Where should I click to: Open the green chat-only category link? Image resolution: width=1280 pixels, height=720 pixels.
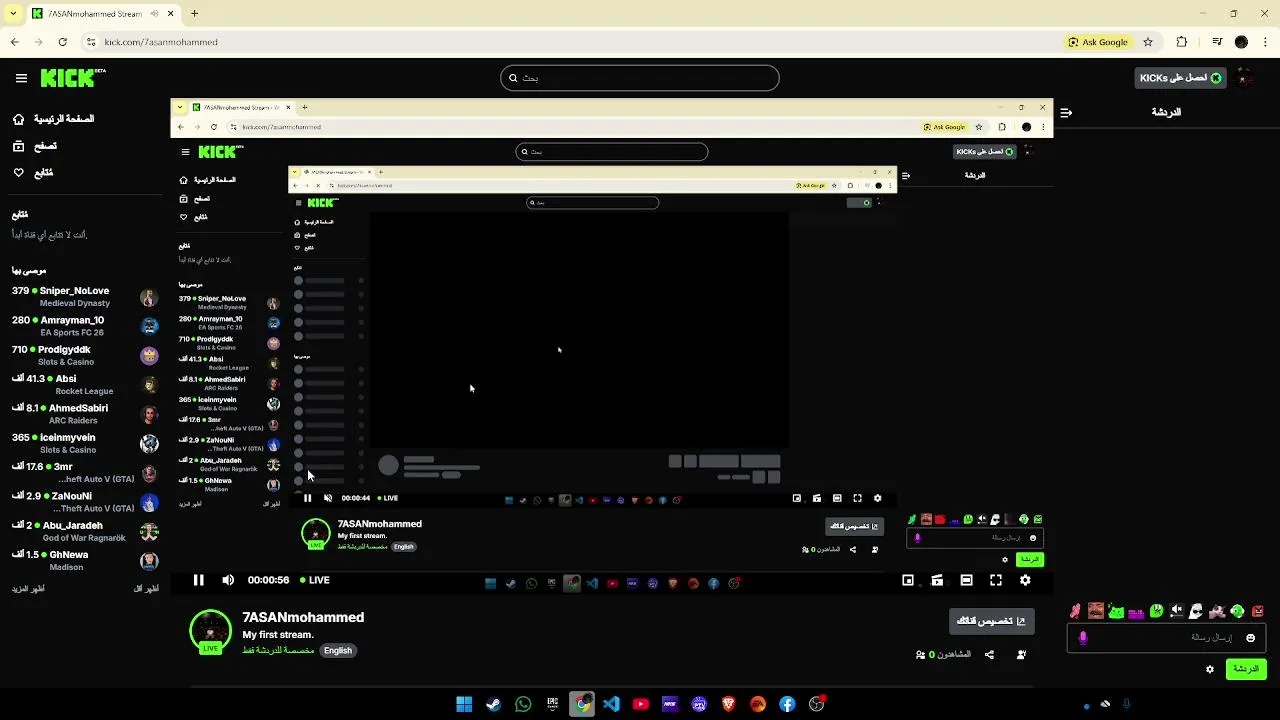click(278, 650)
